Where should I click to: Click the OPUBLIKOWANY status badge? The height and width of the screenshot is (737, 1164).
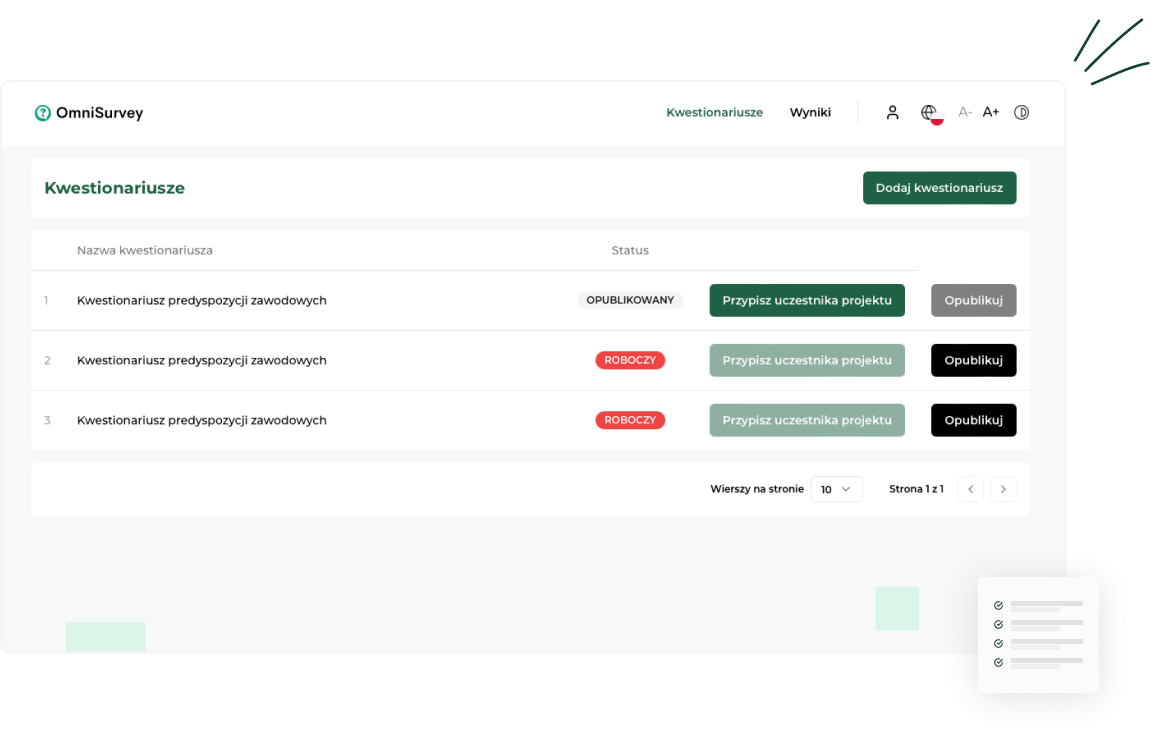630,300
